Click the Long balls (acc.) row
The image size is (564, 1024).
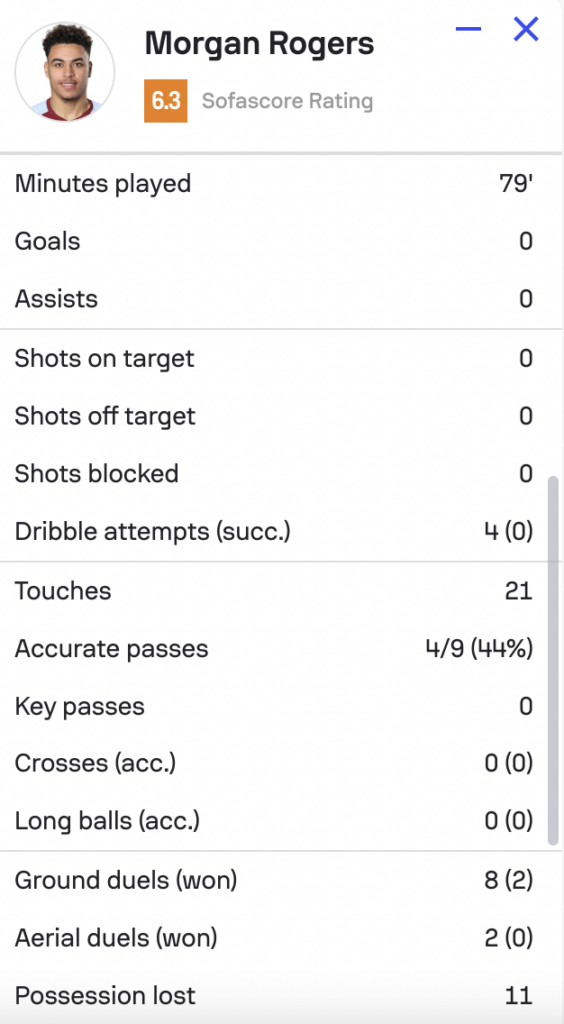point(274,820)
